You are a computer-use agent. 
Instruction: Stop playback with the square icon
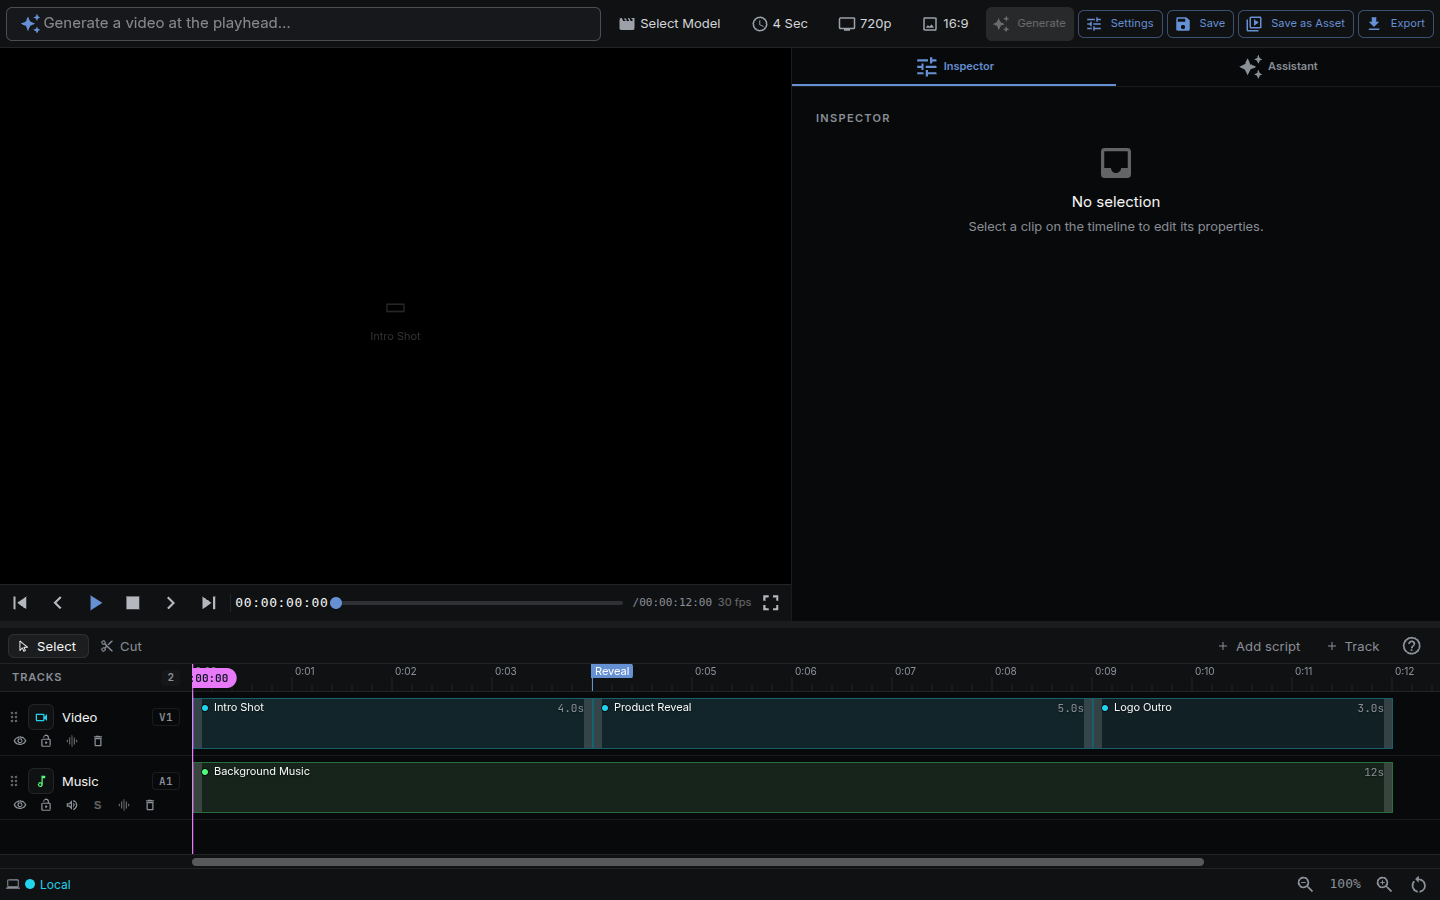pyautogui.click(x=133, y=603)
